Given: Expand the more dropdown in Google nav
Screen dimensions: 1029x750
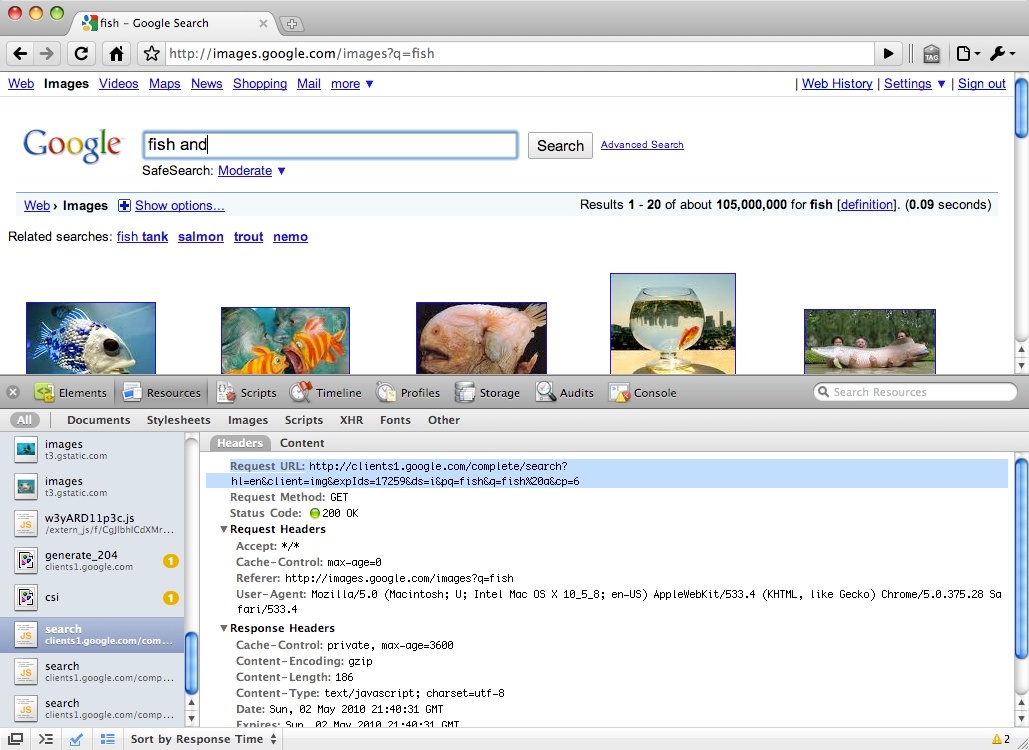Looking at the screenshot, I should [352, 83].
